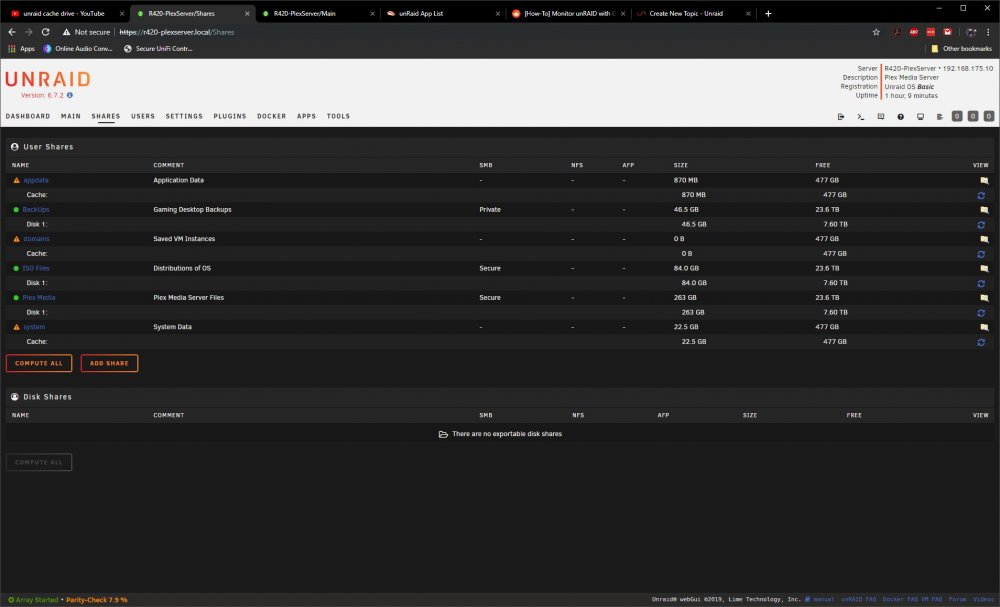This screenshot has width=1000, height=607.
Task: Open the system Info monitor icon
Action: (920, 117)
